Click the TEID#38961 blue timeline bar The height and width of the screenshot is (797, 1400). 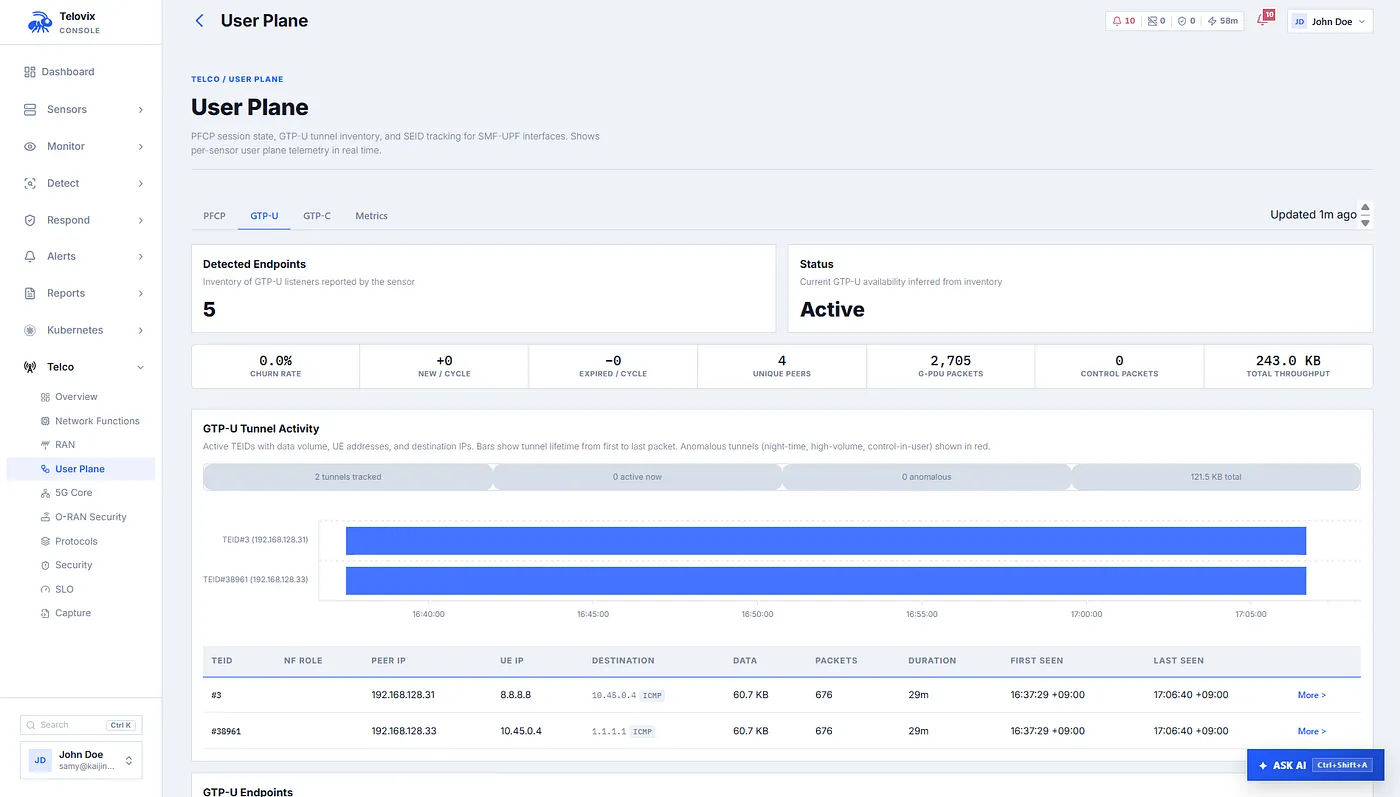pos(826,581)
